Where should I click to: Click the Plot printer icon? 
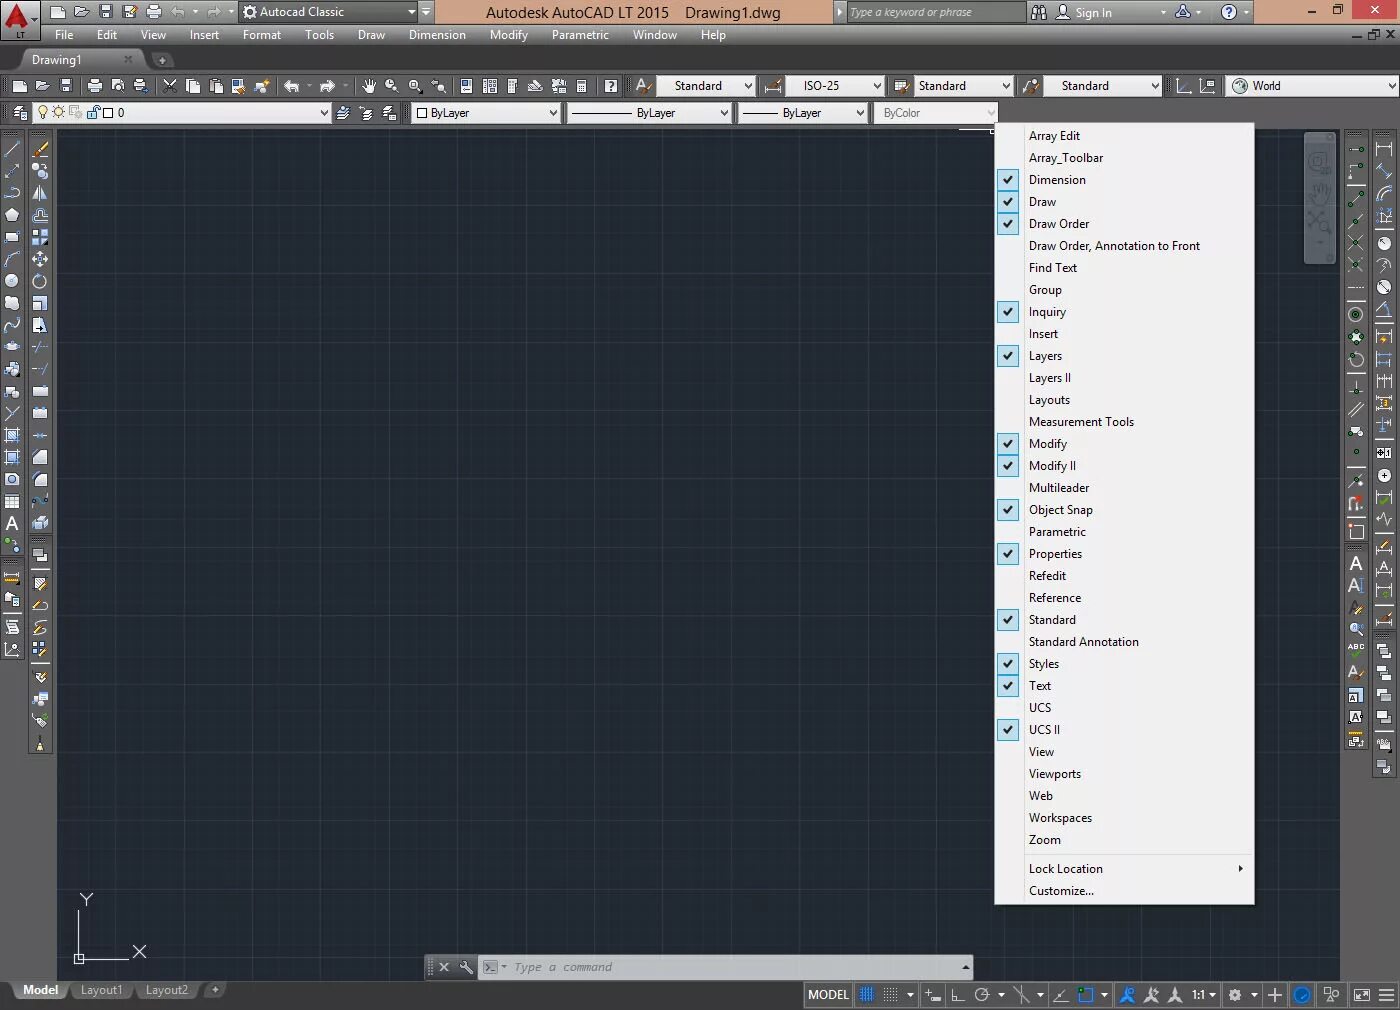pos(95,86)
